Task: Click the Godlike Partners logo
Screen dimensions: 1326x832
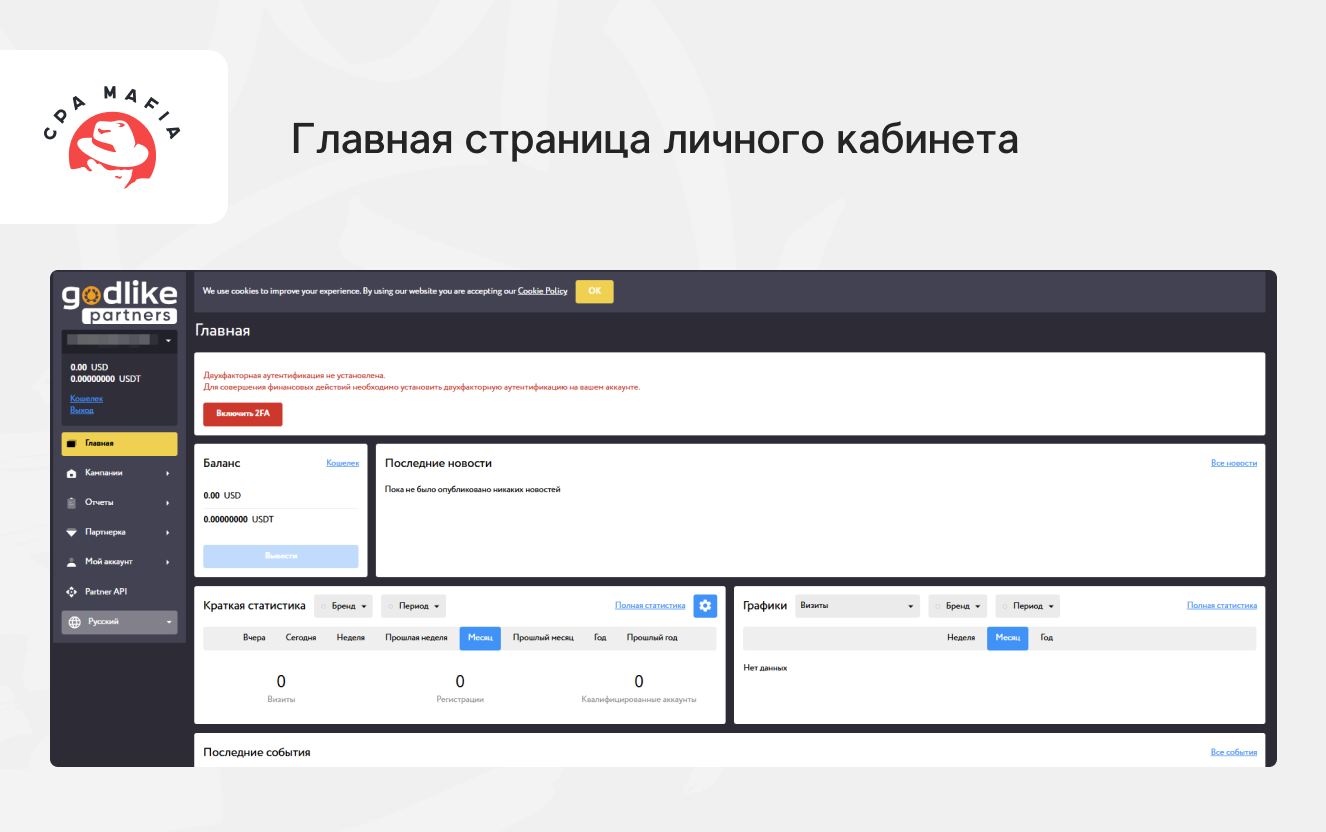Action: click(x=119, y=303)
